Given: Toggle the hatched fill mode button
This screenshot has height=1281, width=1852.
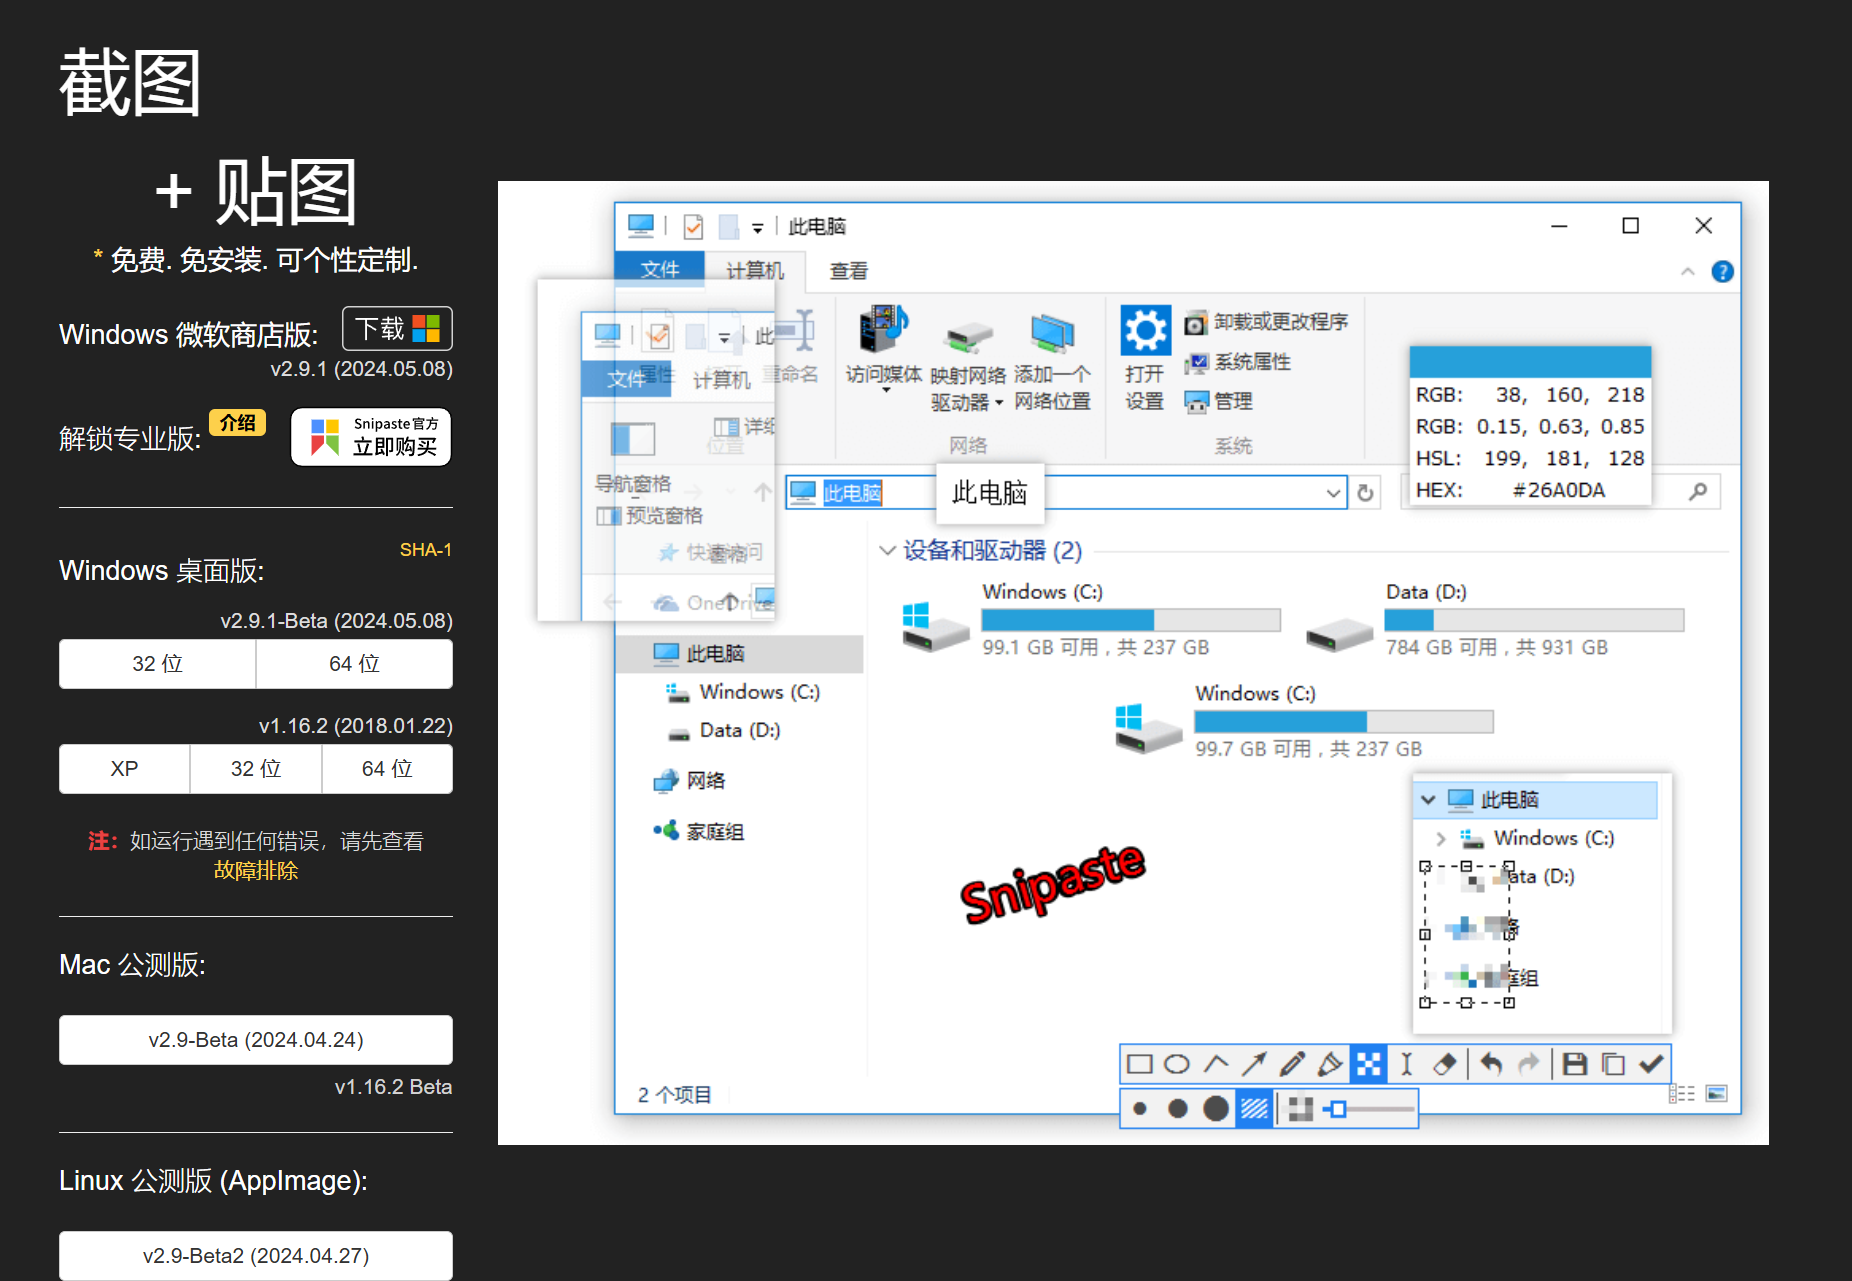Looking at the screenshot, I should [1254, 1109].
